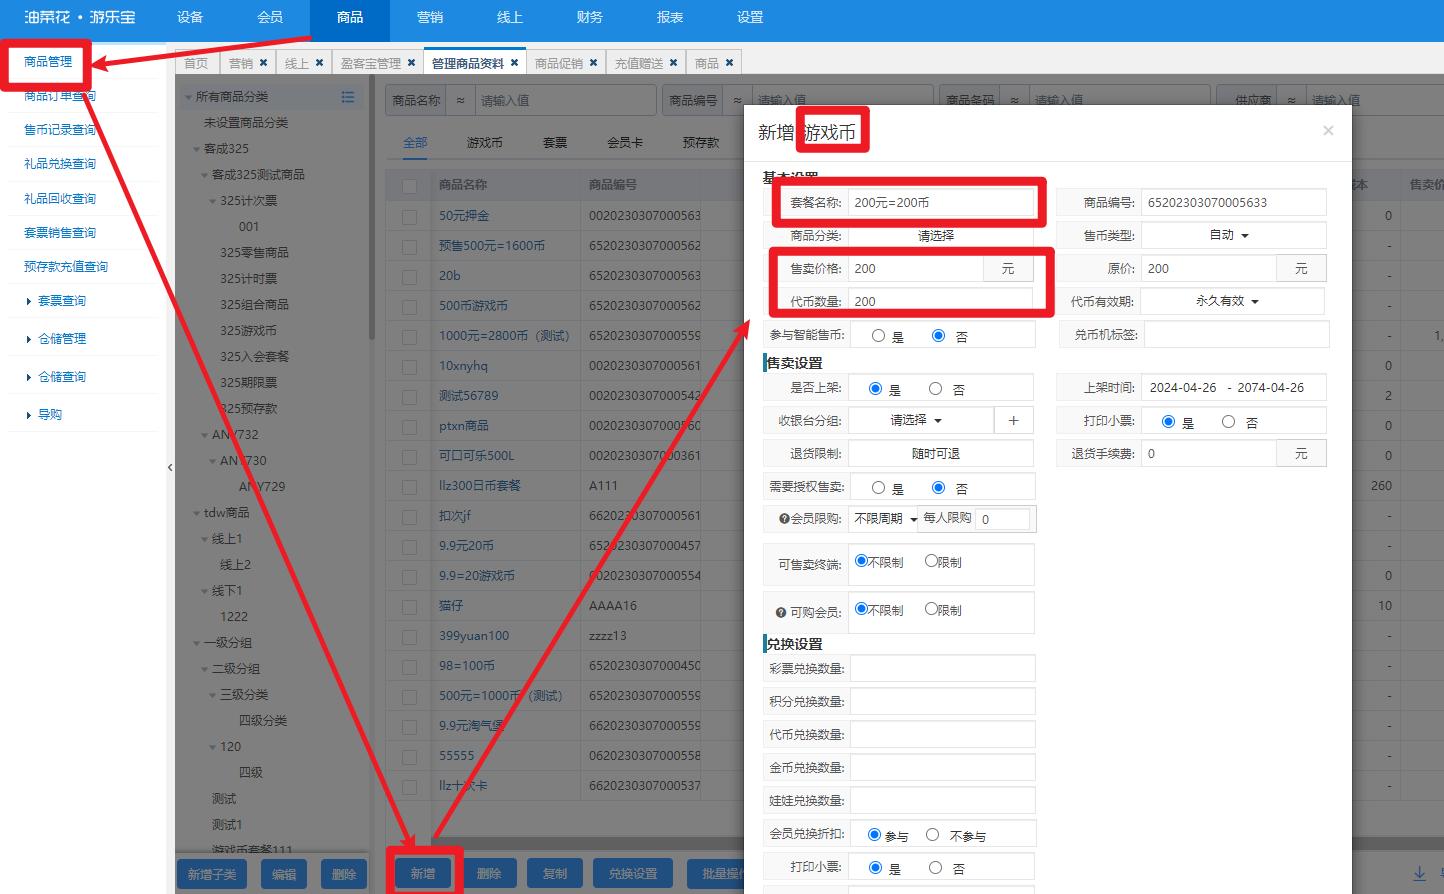Choose 限制 for 可购会员

[x=931, y=609]
